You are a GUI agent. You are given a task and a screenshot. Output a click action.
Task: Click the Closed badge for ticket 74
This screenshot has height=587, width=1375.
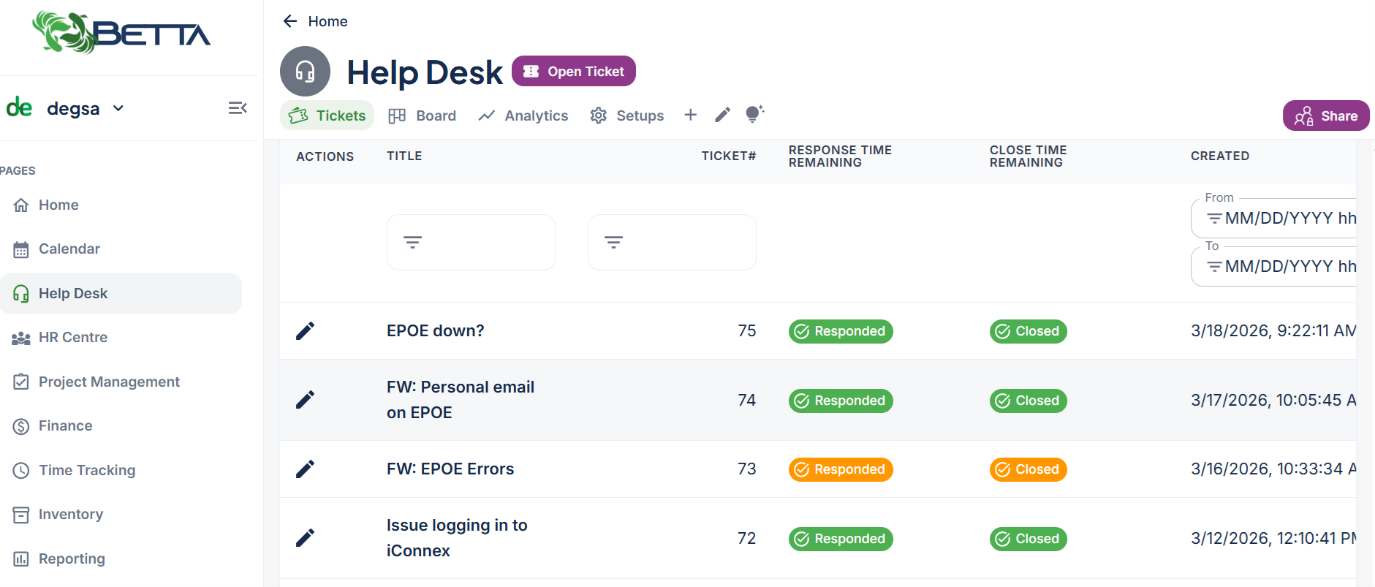1028,400
